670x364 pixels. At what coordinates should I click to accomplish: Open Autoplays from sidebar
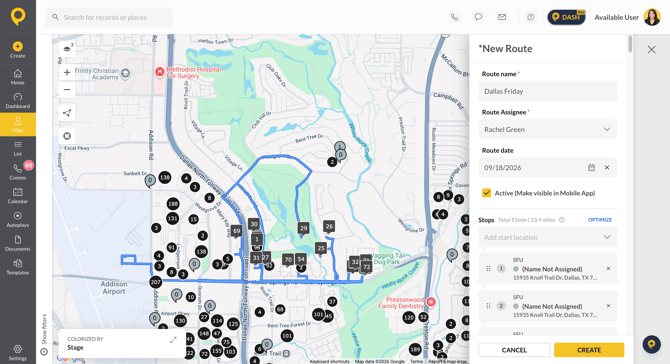coord(18,219)
